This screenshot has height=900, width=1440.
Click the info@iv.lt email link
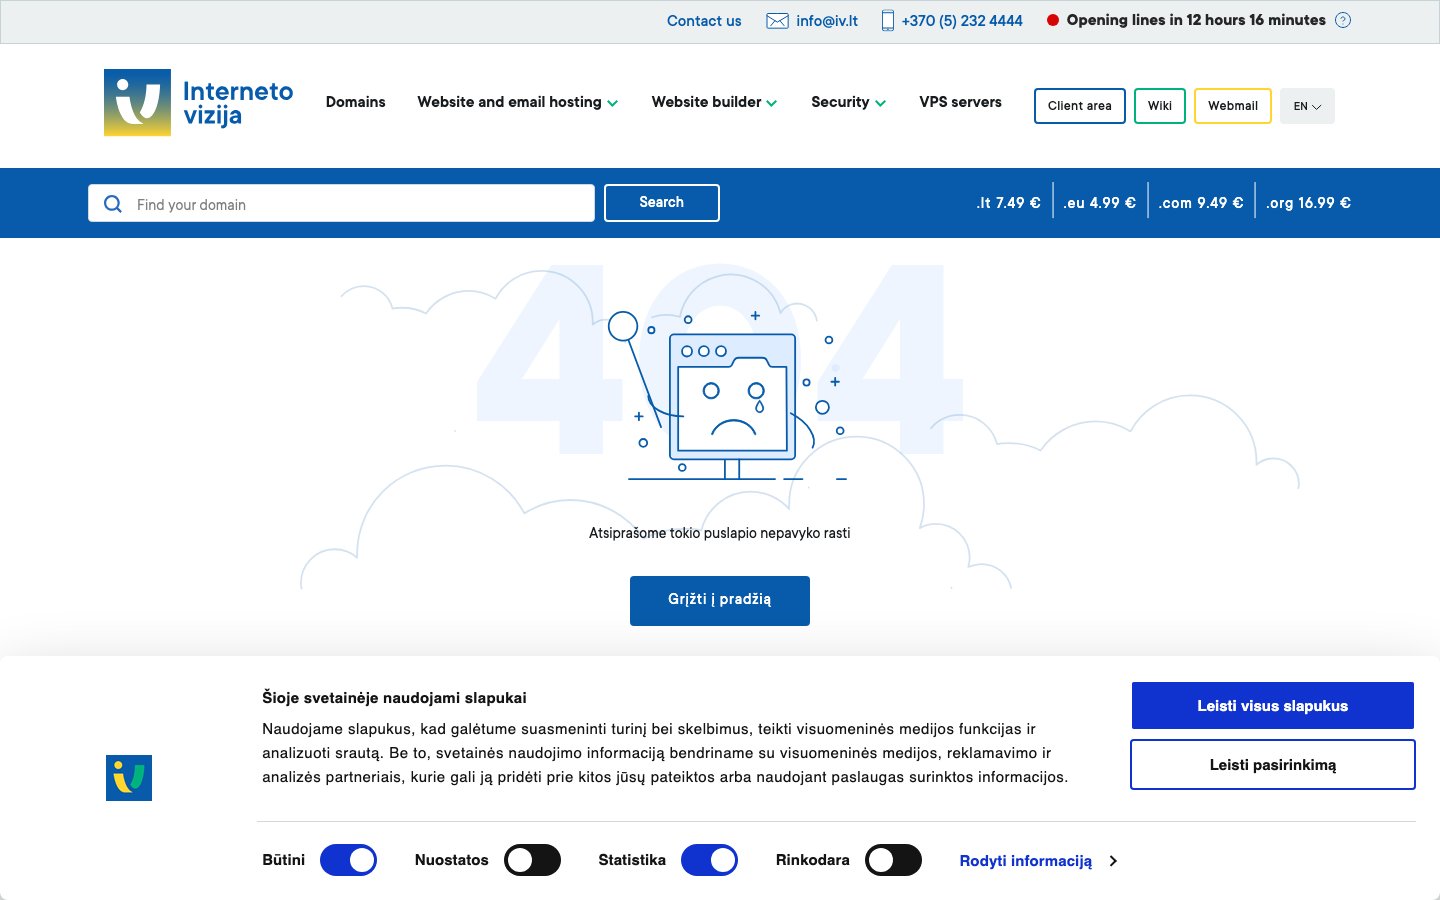click(x=827, y=21)
